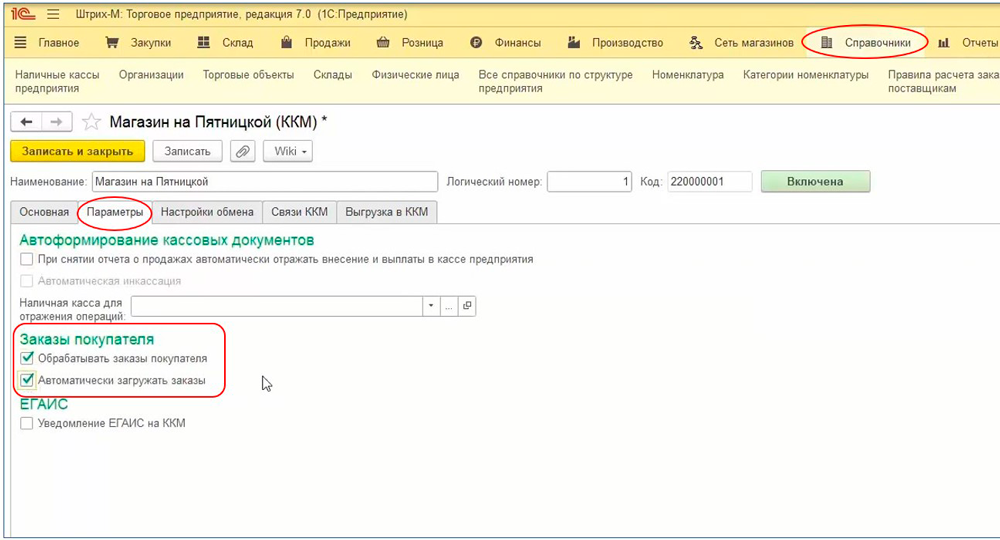Open the Справочники menu section

tap(865, 43)
